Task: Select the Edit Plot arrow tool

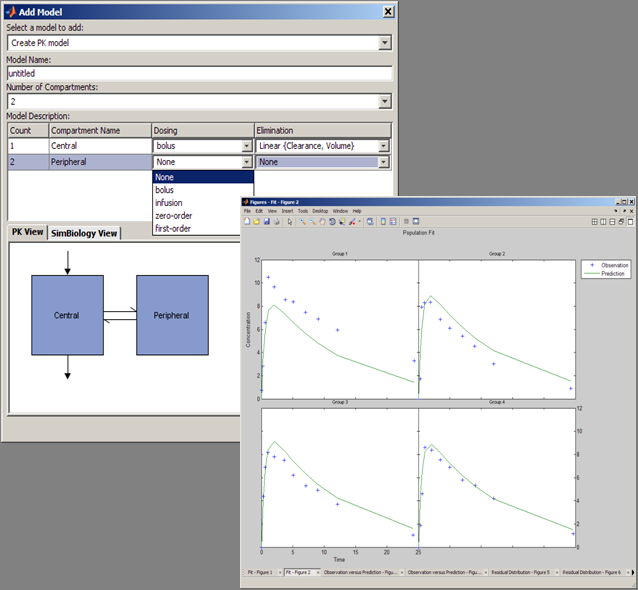Action: [290, 222]
